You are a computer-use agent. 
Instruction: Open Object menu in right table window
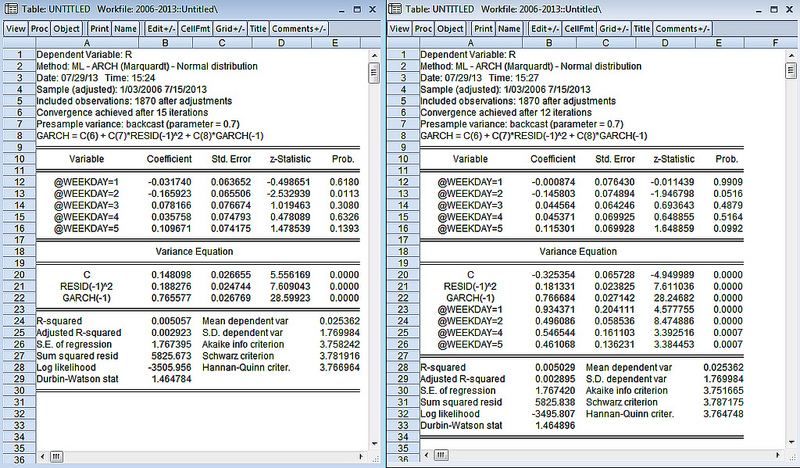coord(450,29)
